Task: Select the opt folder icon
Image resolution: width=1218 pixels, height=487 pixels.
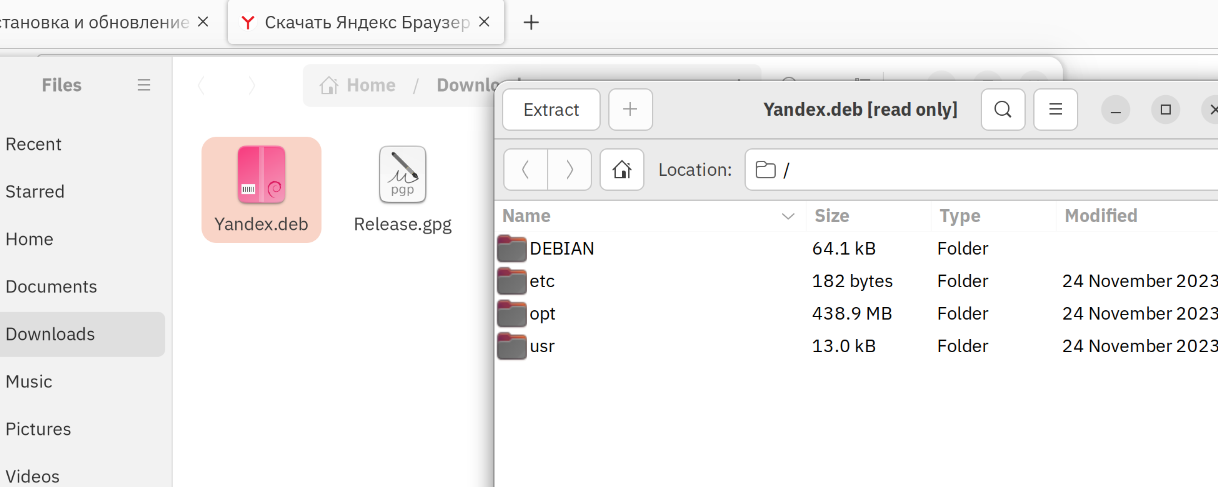Action: tap(512, 314)
